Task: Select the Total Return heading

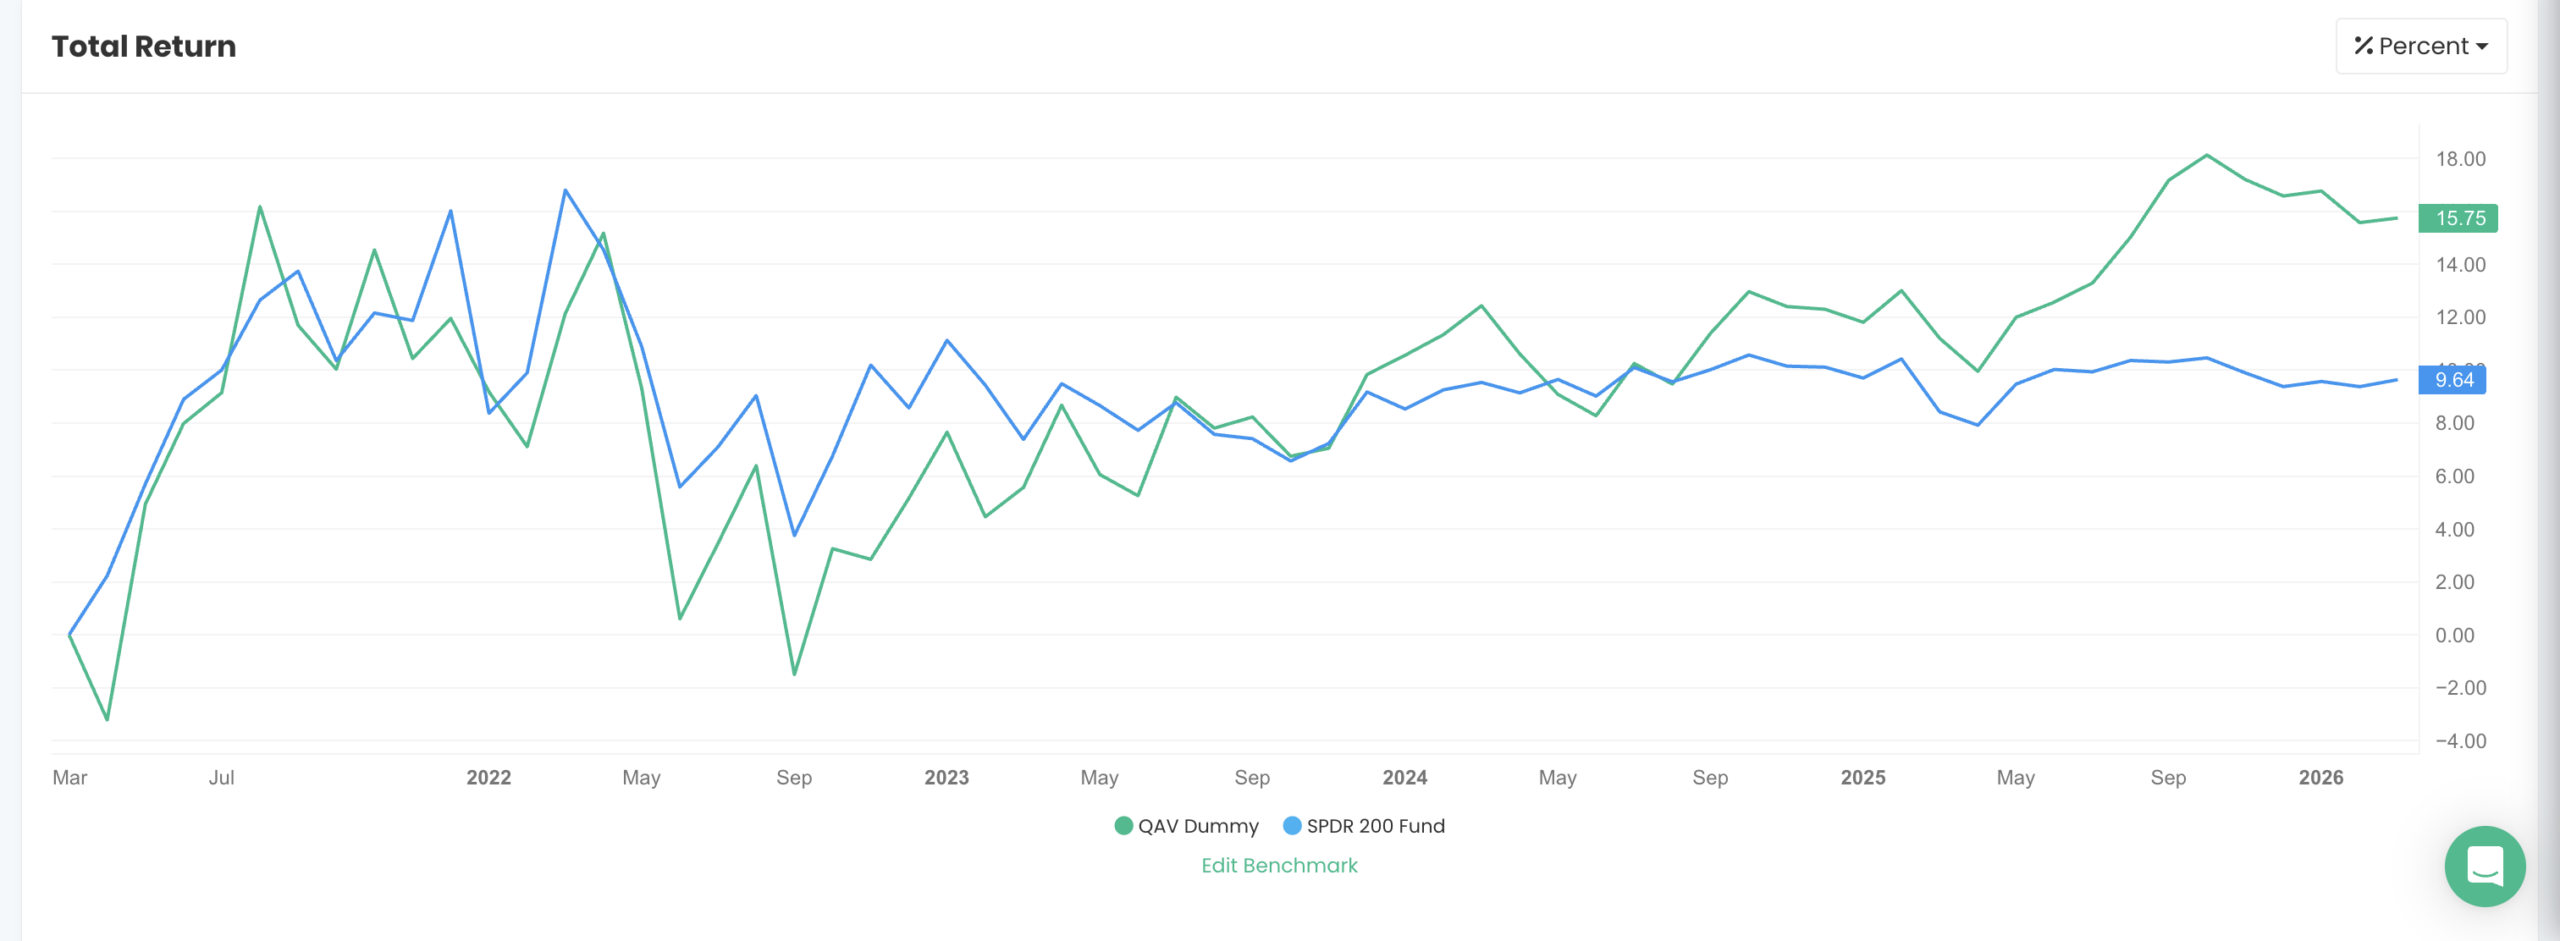Action: tap(144, 46)
